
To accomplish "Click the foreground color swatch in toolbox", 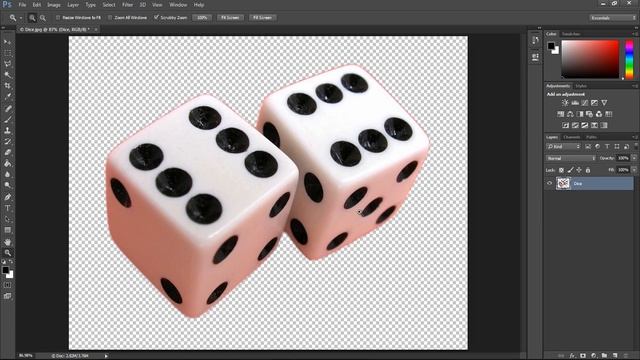I will [5, 270].
